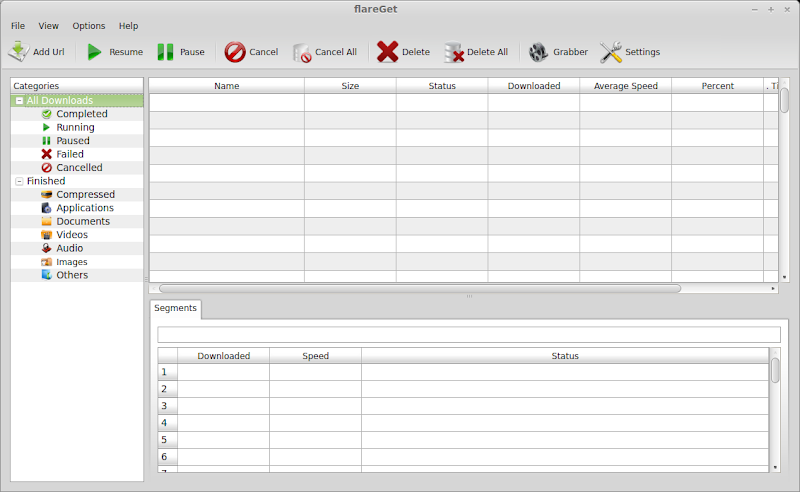
Task: Click the downloads table vertical scrollbar handle
Action: 784,100
